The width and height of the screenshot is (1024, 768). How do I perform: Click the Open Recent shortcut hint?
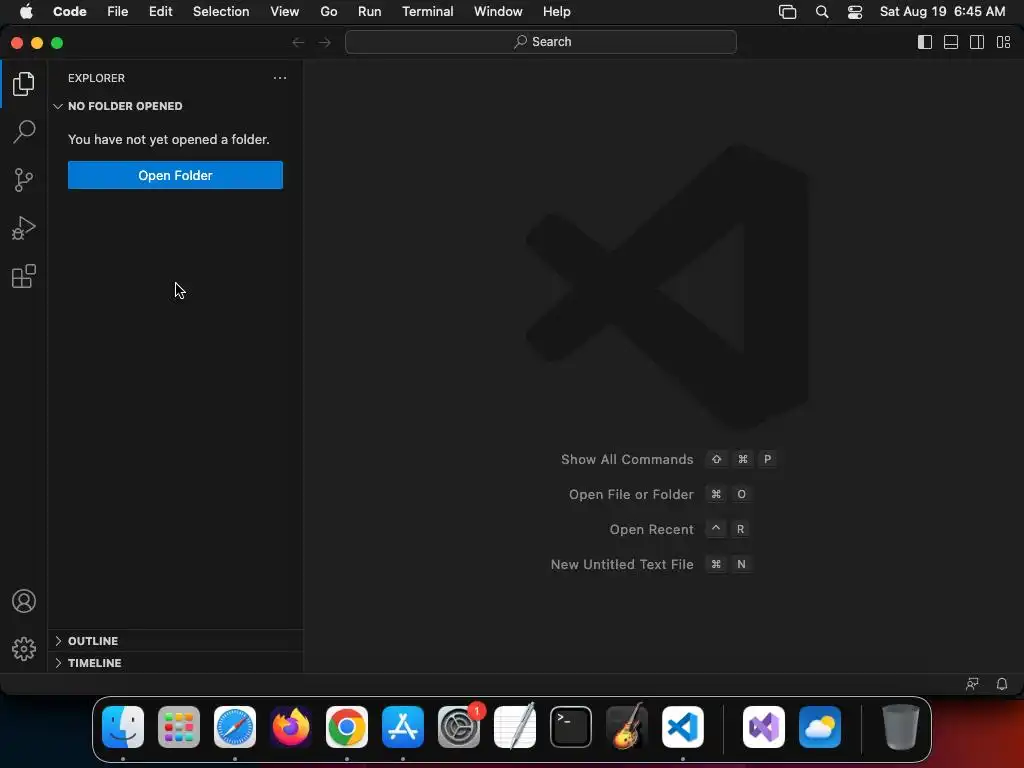coord(679,529)
